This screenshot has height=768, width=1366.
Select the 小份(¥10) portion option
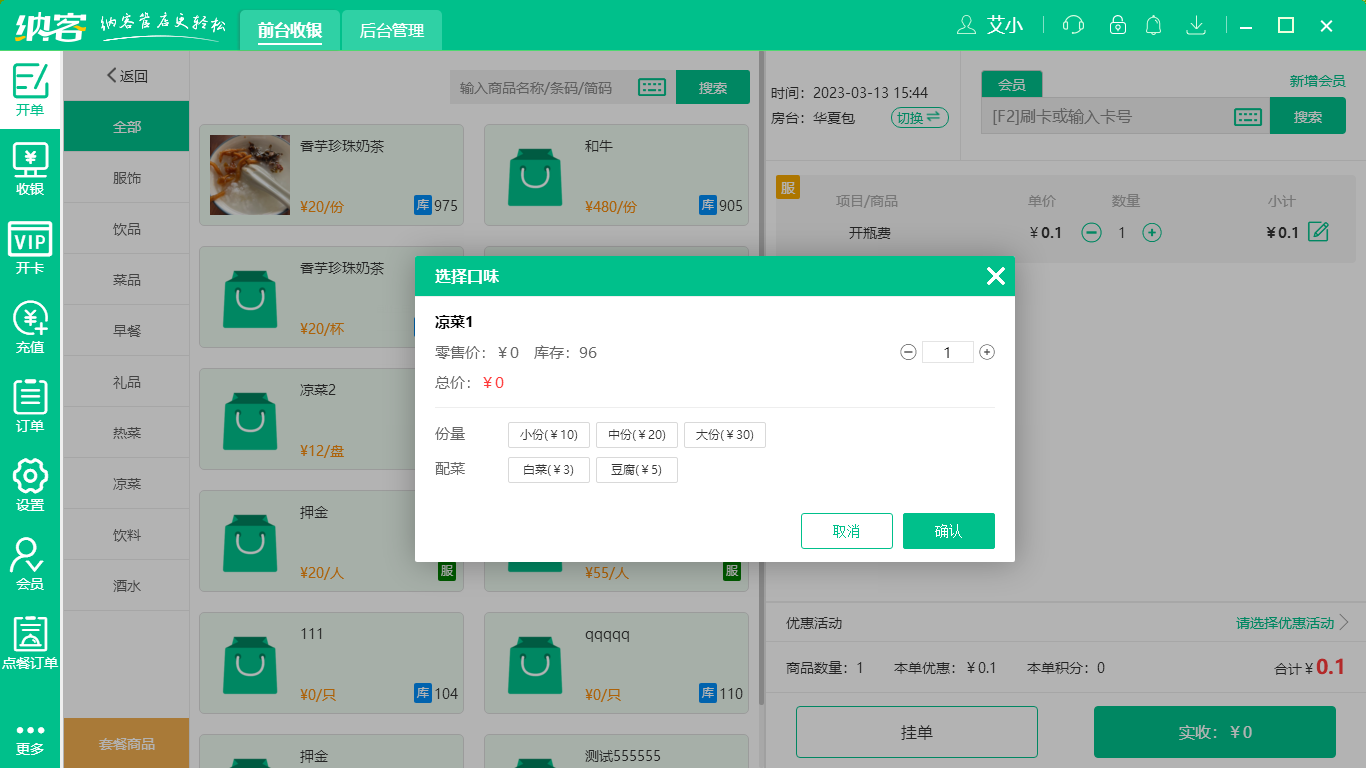point(549,435)
